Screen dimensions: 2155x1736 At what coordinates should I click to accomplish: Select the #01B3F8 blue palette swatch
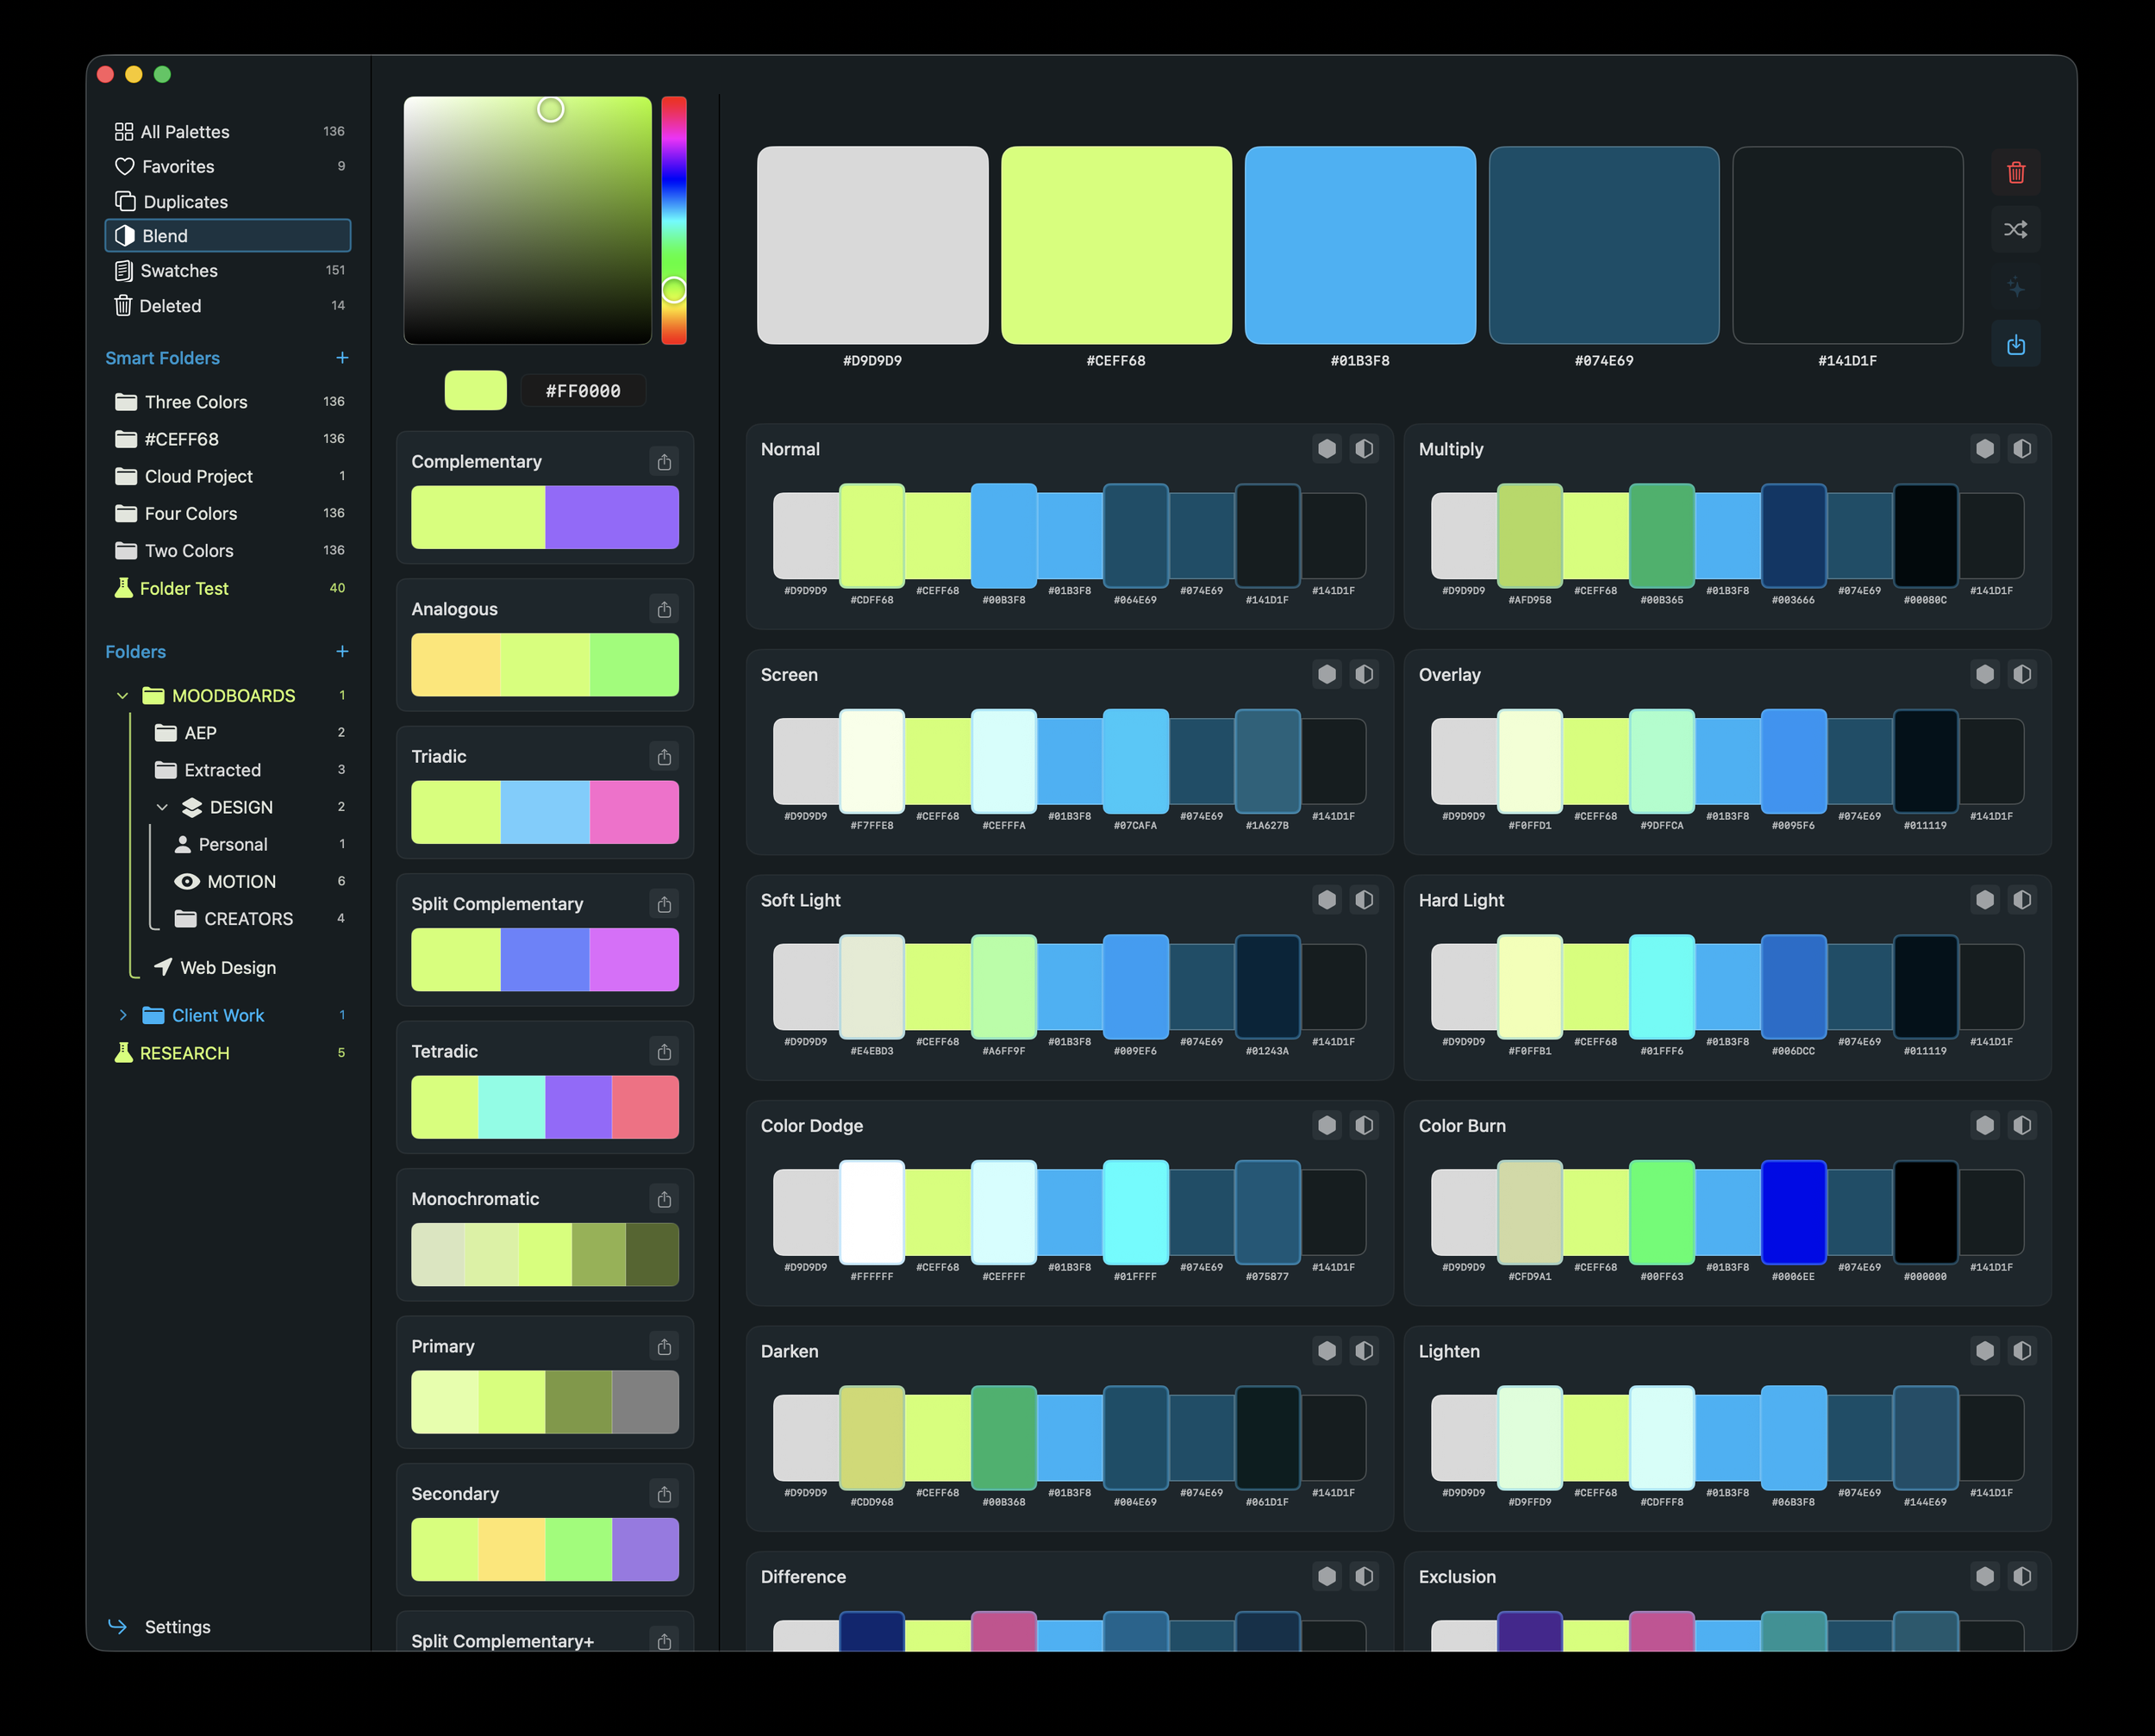[x=1359, y=246]
